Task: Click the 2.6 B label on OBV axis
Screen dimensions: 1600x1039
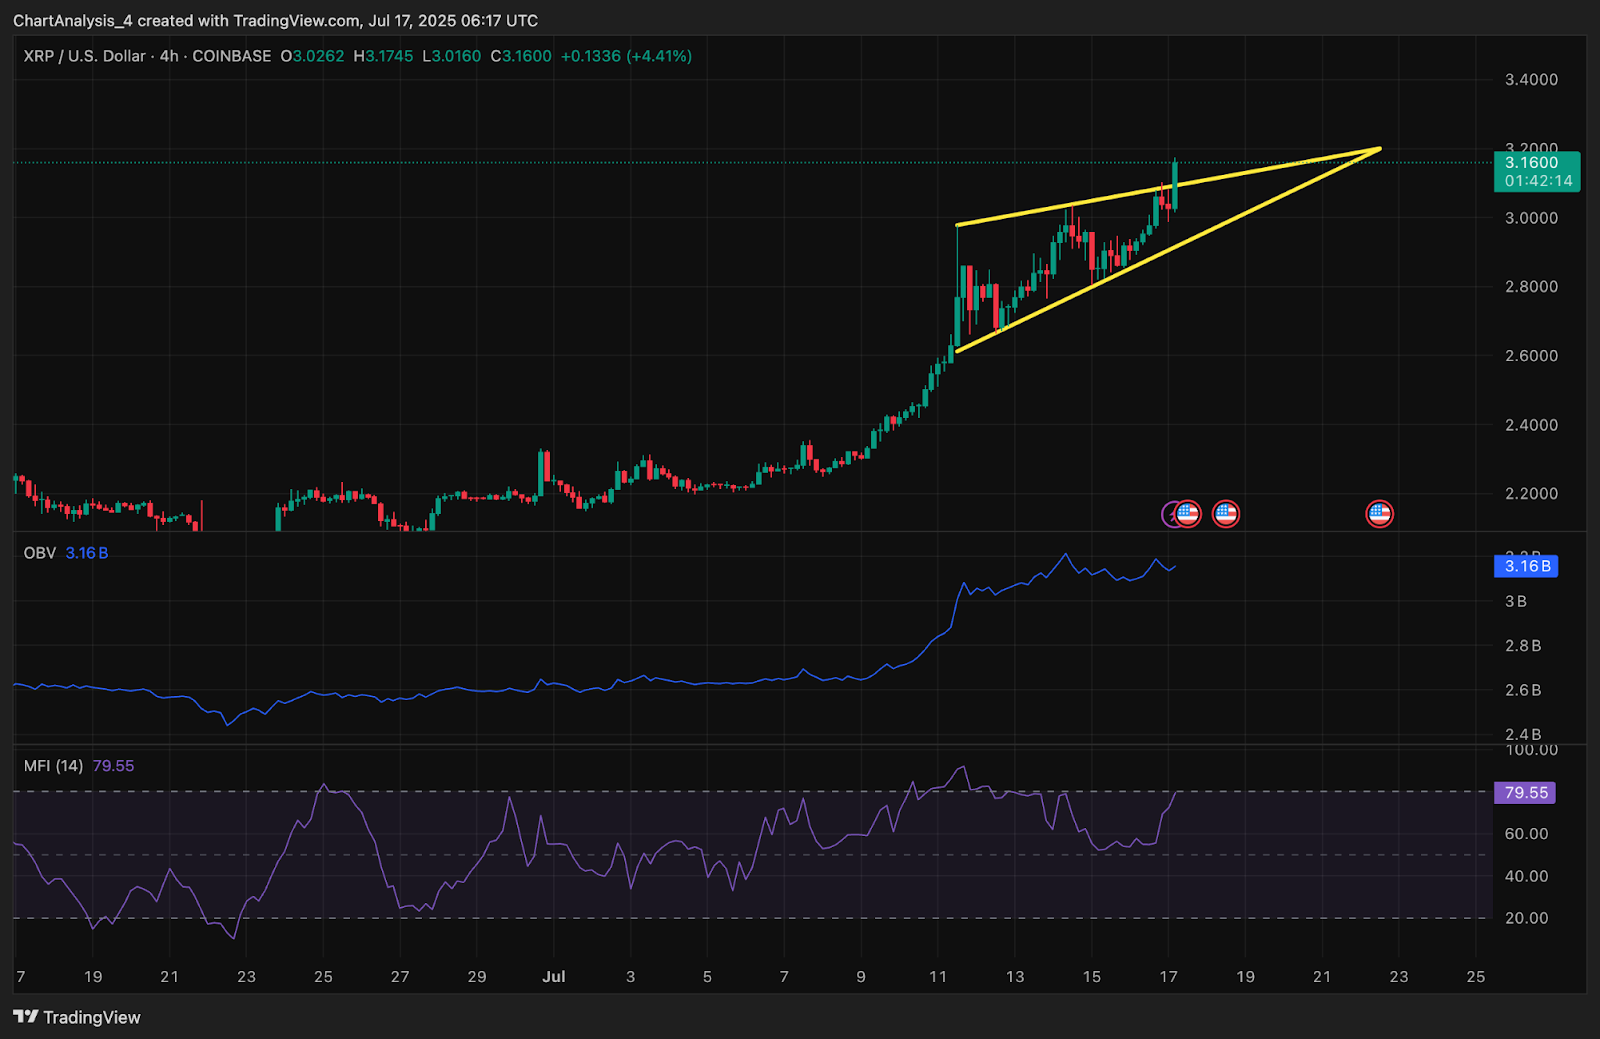Action: pos(1523,690)
